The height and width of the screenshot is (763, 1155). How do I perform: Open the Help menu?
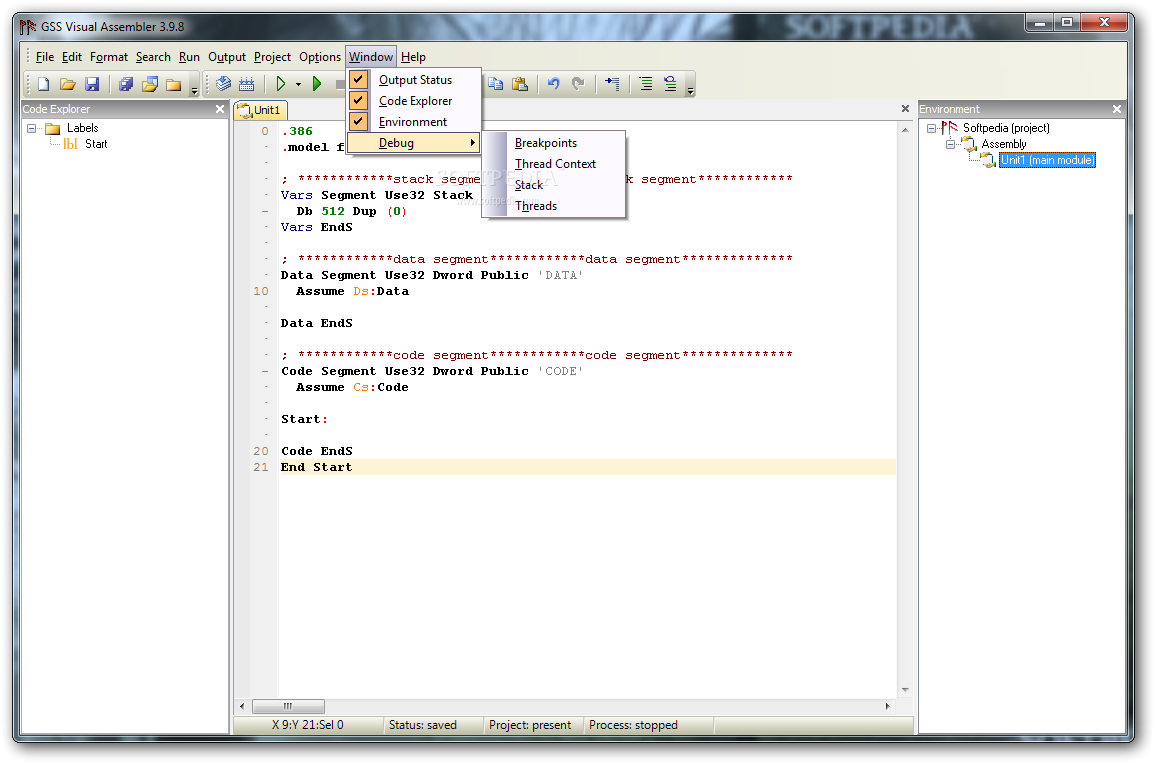point(413,57)
